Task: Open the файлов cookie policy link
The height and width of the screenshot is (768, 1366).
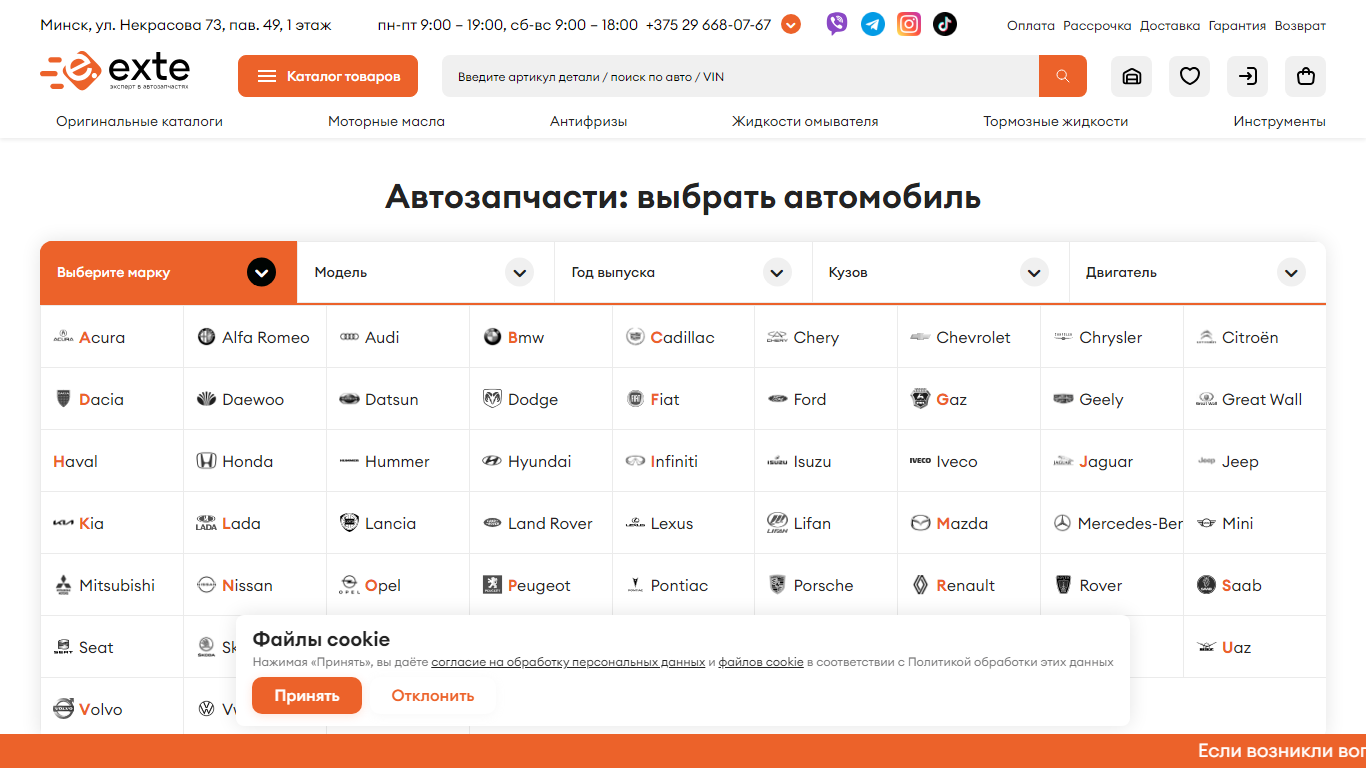Action: (x=761, y=662)
